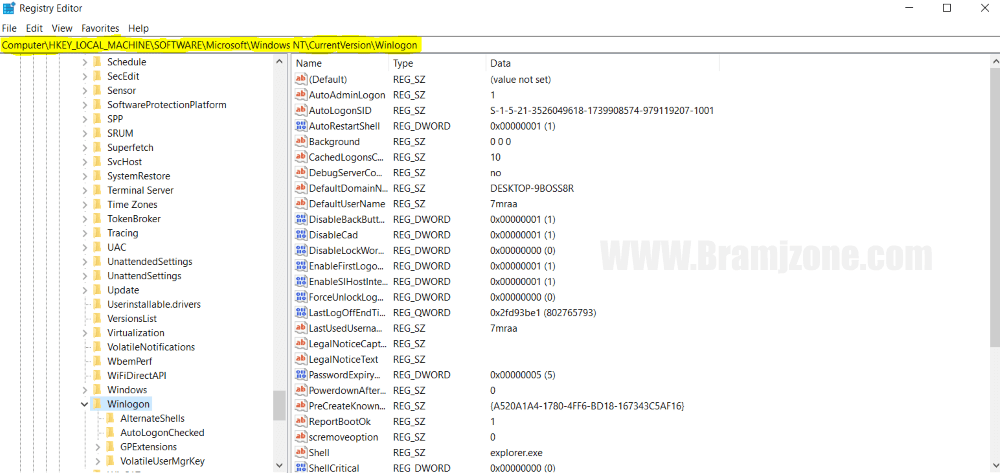Select the Tracing folder icon
This screenshot has height=473, width=1000.
(x=97, y=233)
